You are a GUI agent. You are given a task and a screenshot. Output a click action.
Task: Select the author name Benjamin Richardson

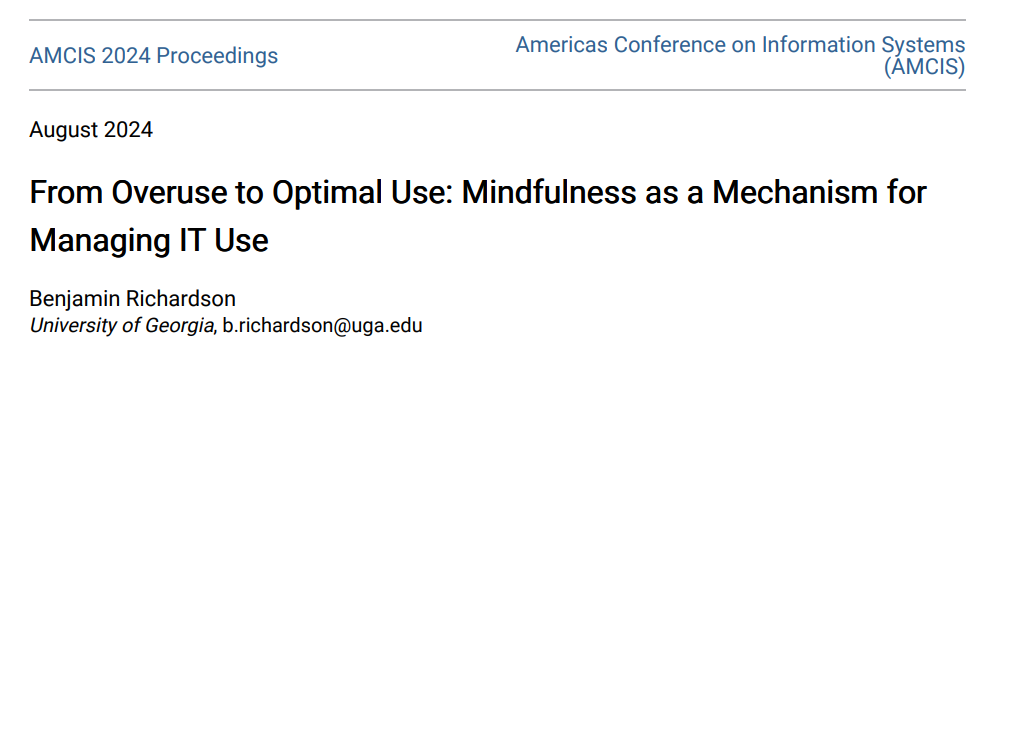pos(132,298)
